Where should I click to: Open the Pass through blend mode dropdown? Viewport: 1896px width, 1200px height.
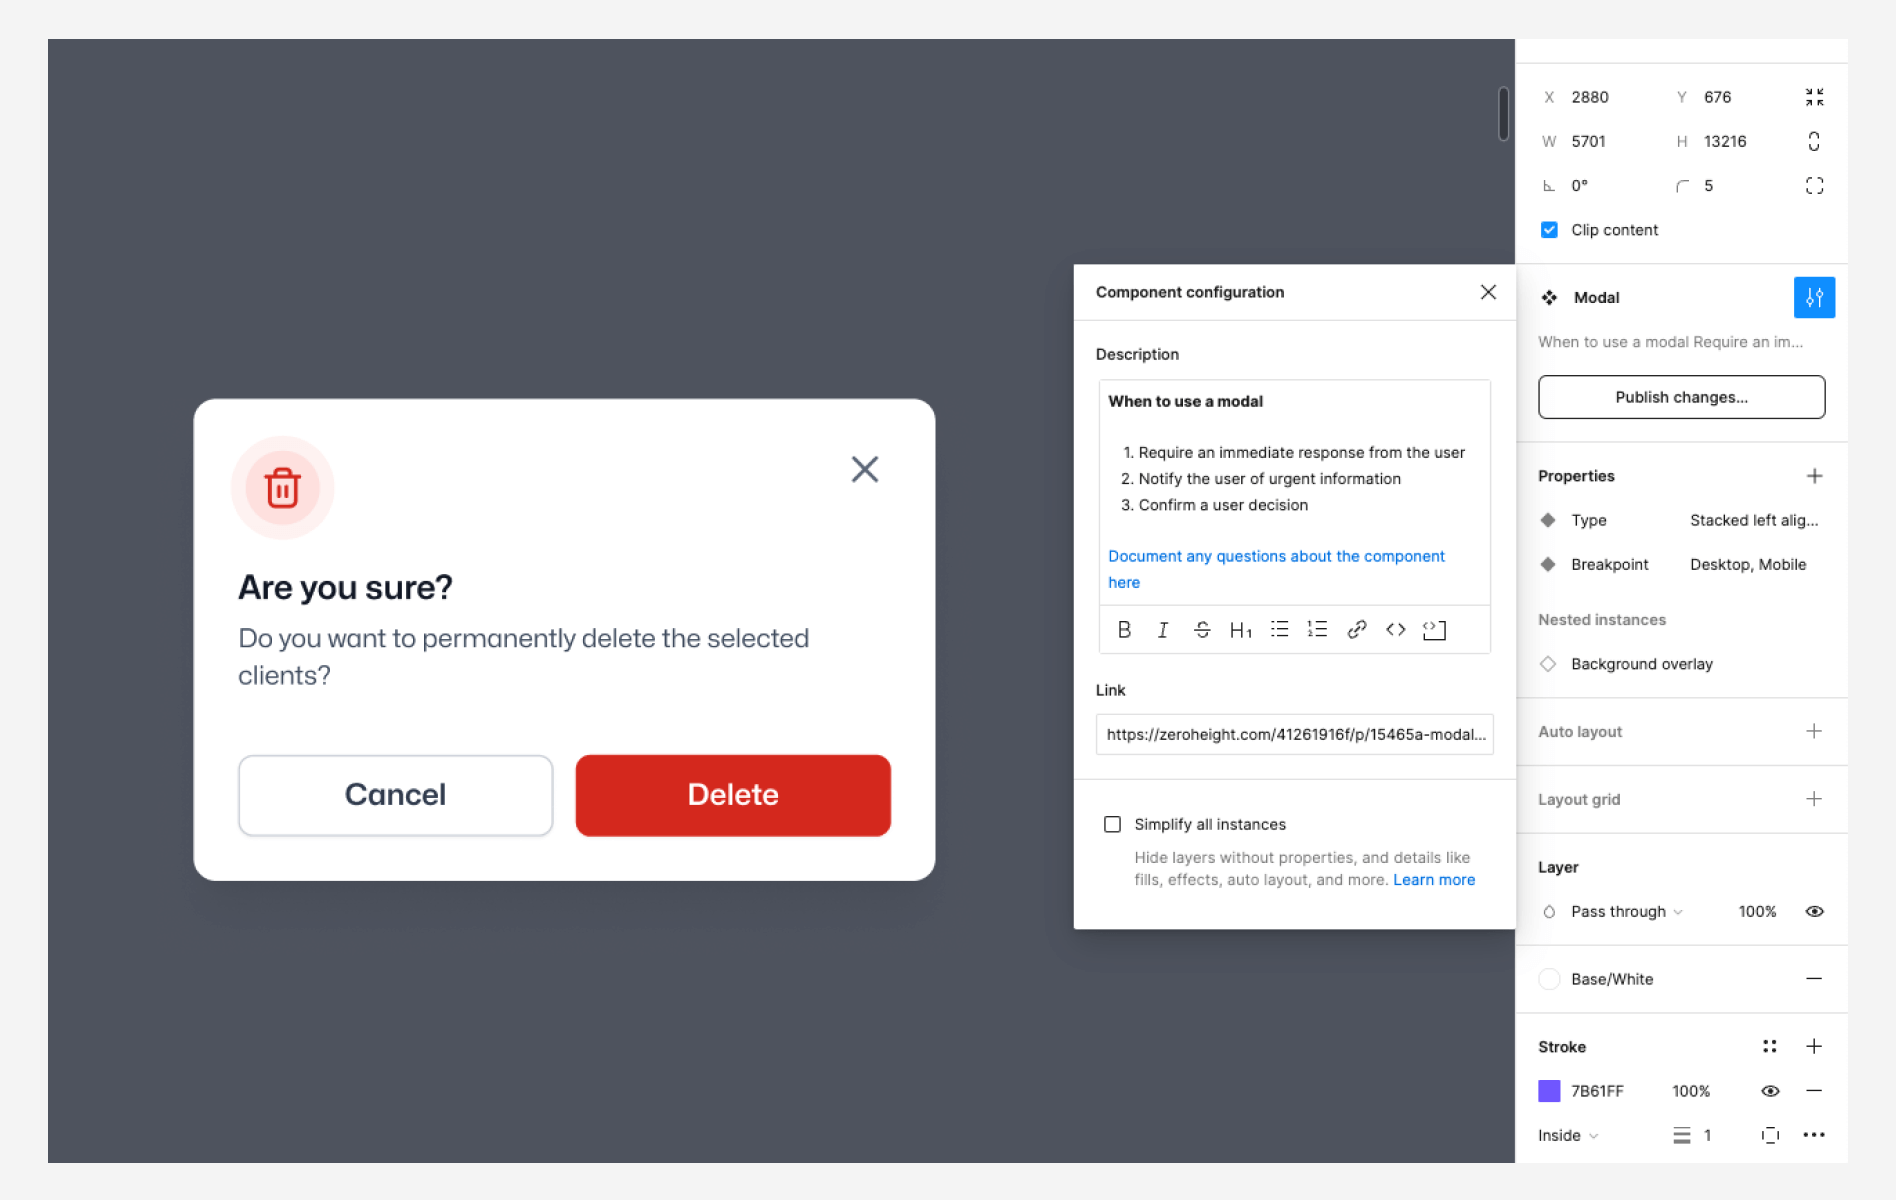pos(1626,912)
